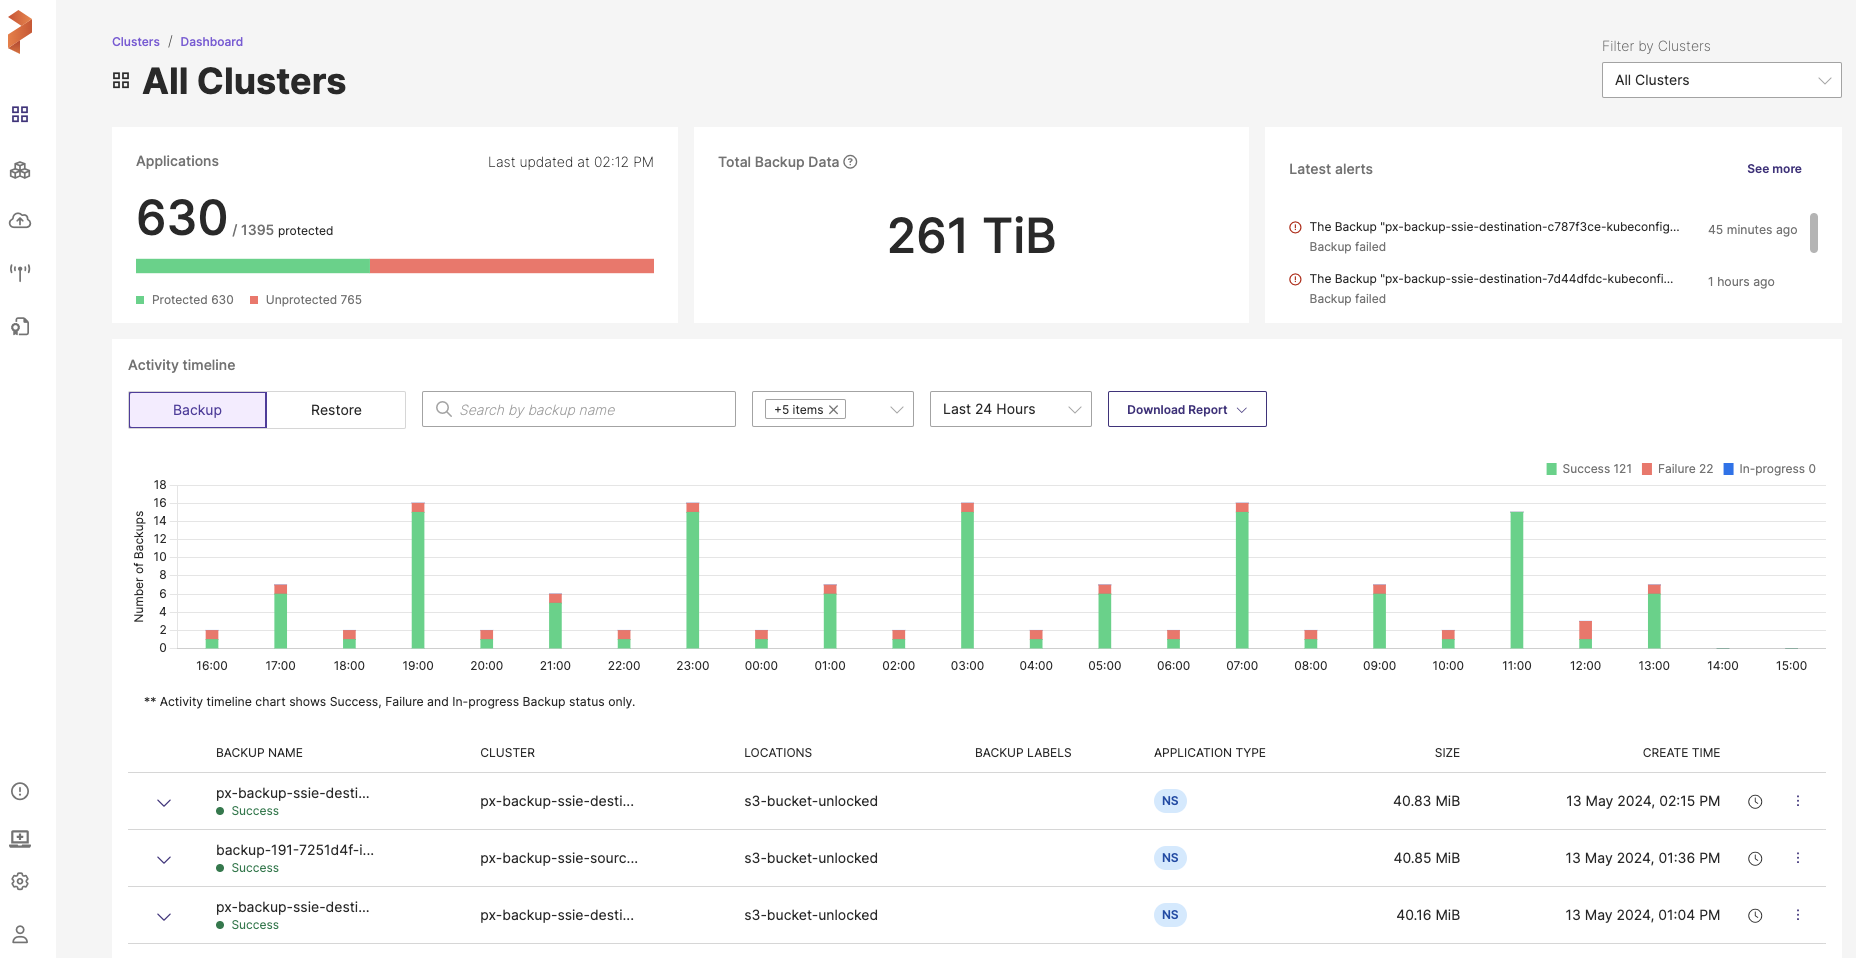Click the cloud backup icon in sidebar

20,221
